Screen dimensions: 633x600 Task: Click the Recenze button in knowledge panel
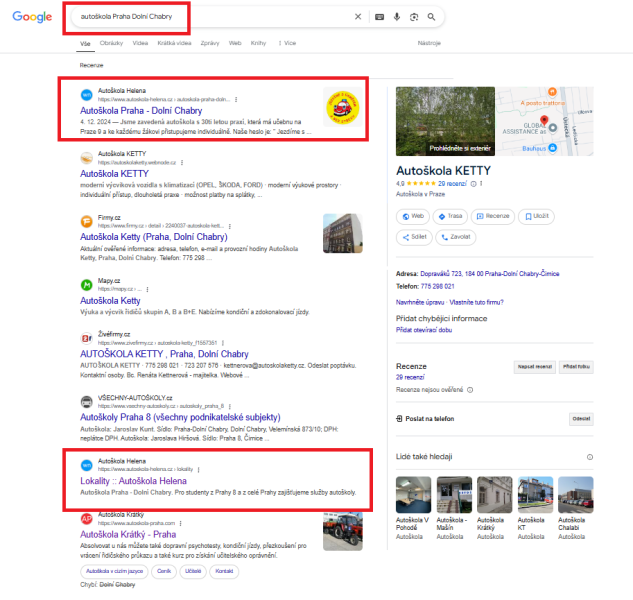pos(493,216)
